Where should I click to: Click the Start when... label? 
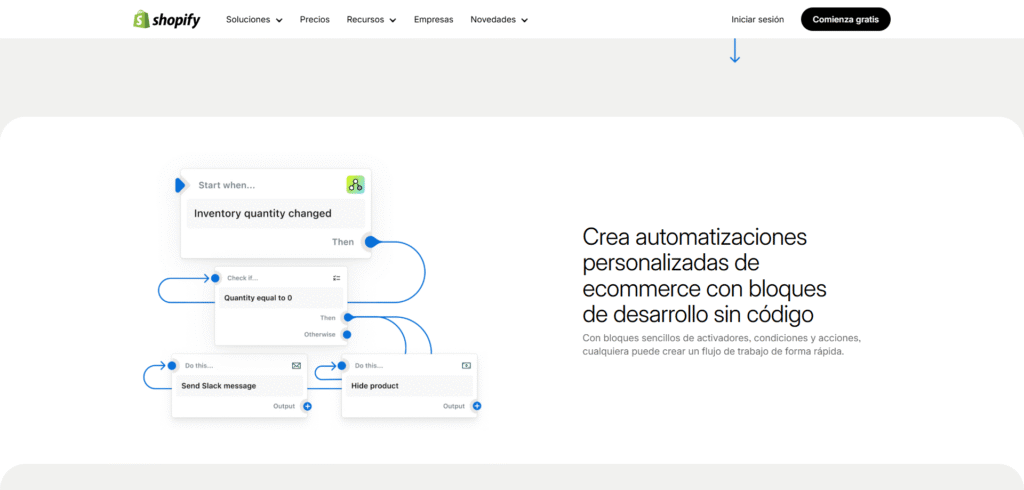pyautogui.click(x=227, y=186)
